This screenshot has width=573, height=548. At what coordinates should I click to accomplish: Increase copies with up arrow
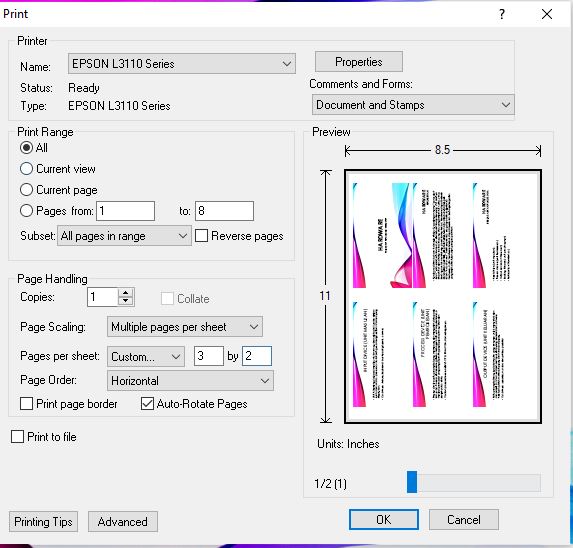(x=126, y=293)
